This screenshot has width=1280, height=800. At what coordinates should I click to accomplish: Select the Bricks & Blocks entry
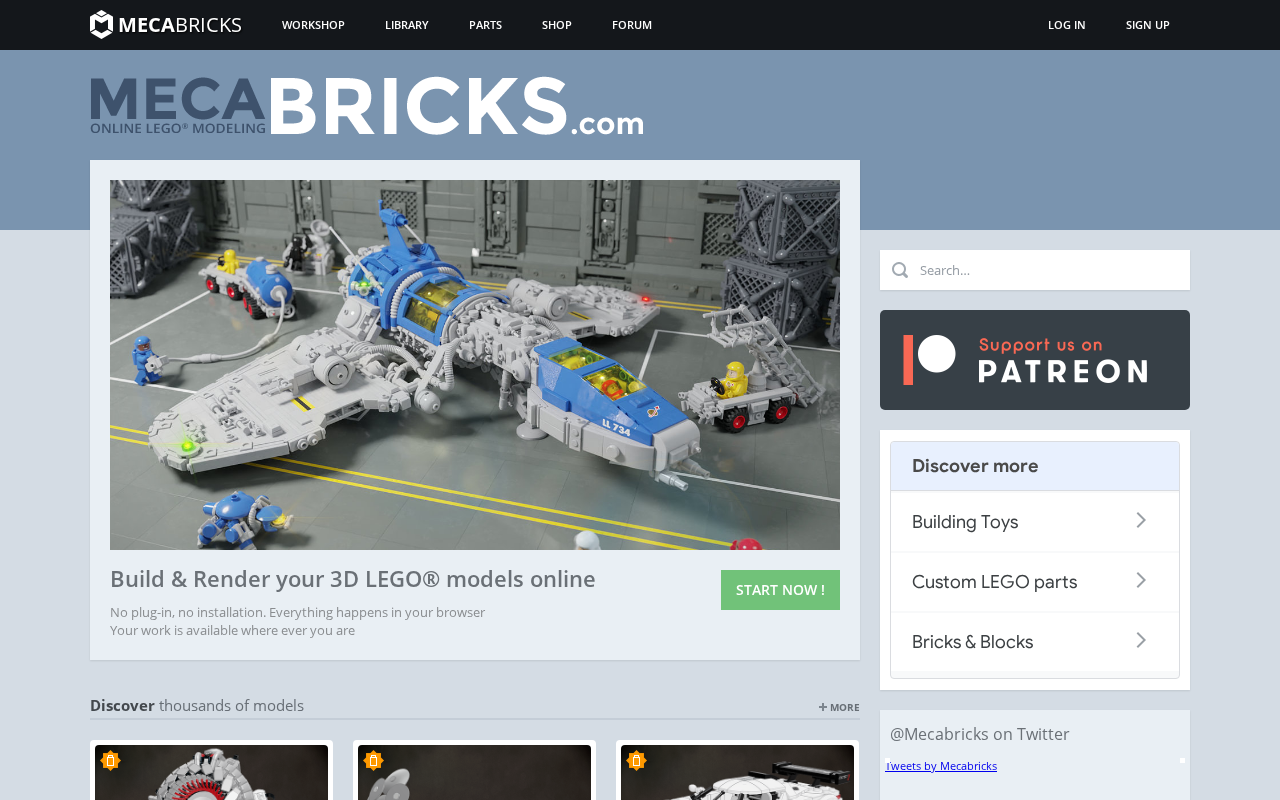[1035, 642]
